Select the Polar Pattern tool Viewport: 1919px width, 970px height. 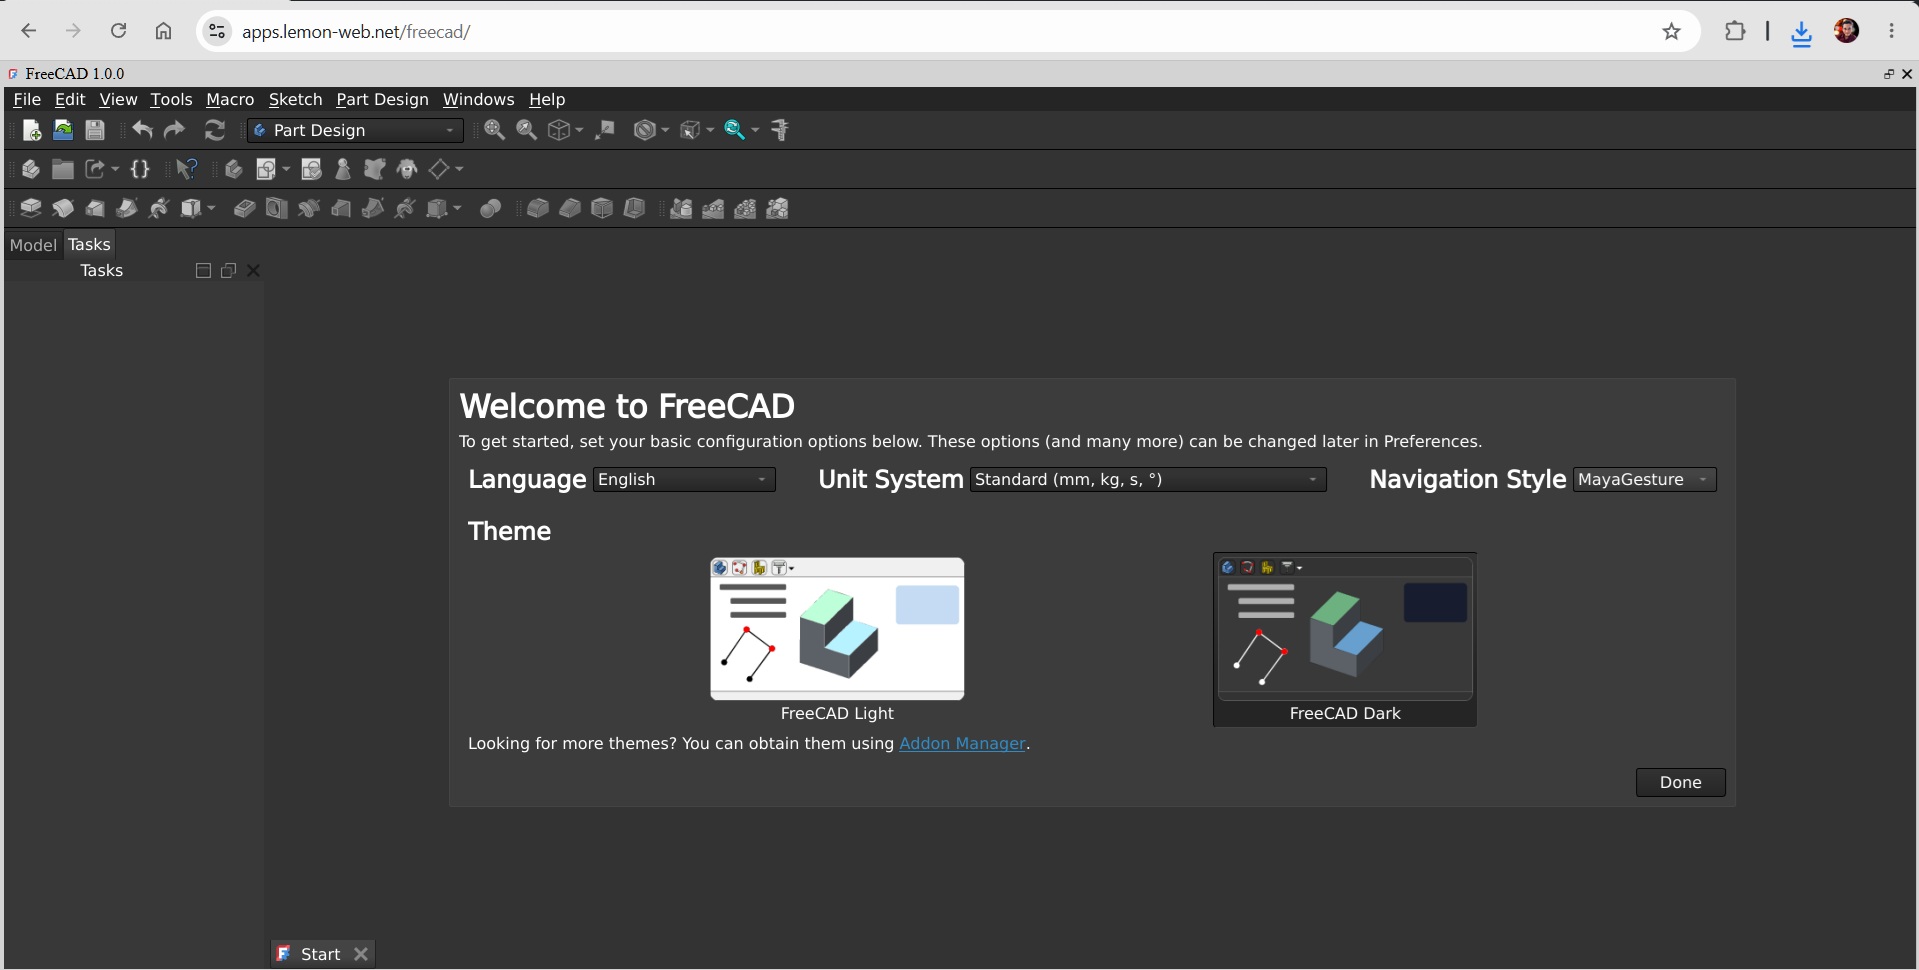click(x=745, y=208)
